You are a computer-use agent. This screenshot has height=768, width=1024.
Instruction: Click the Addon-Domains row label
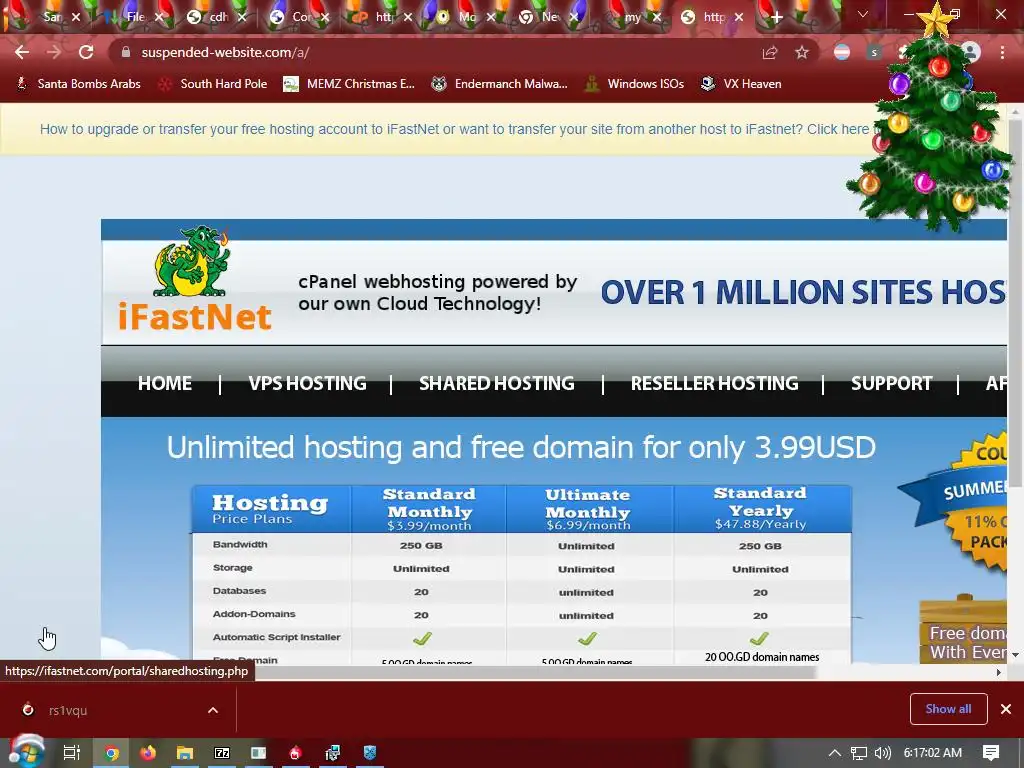pyautogui.click(x=253, y=614)
